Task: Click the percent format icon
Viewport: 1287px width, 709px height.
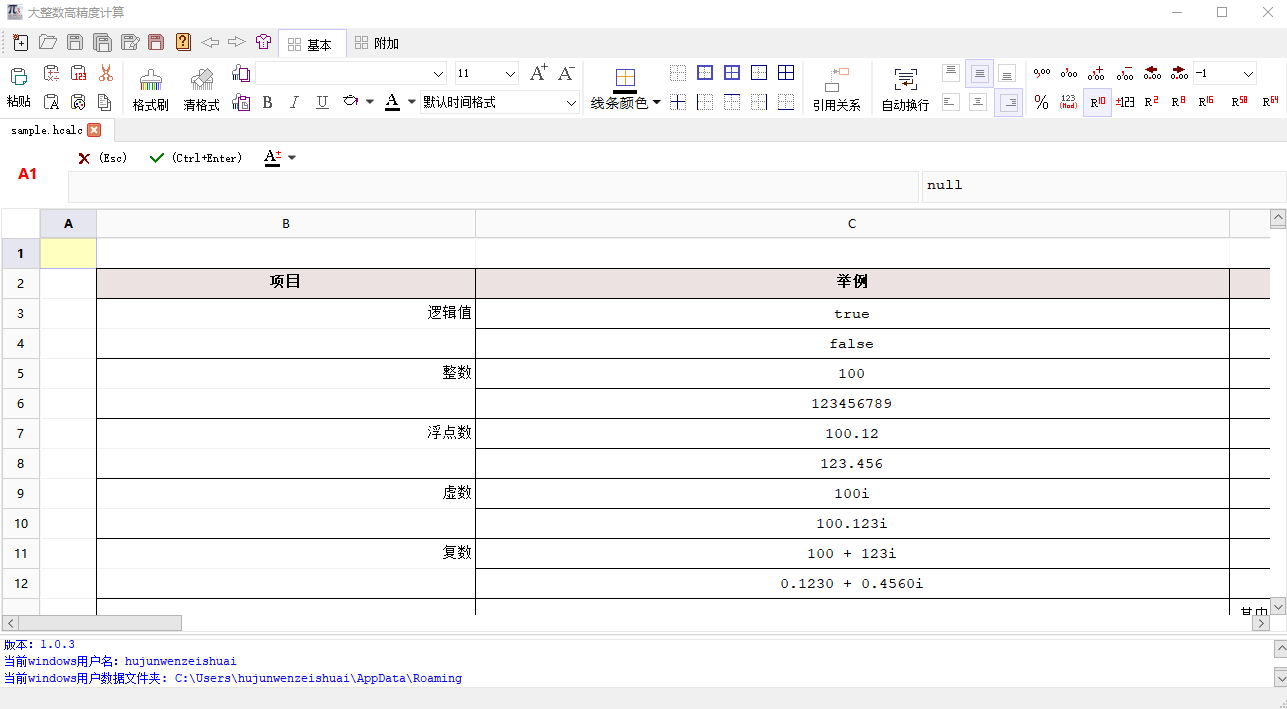Action: click(1041, 102)
